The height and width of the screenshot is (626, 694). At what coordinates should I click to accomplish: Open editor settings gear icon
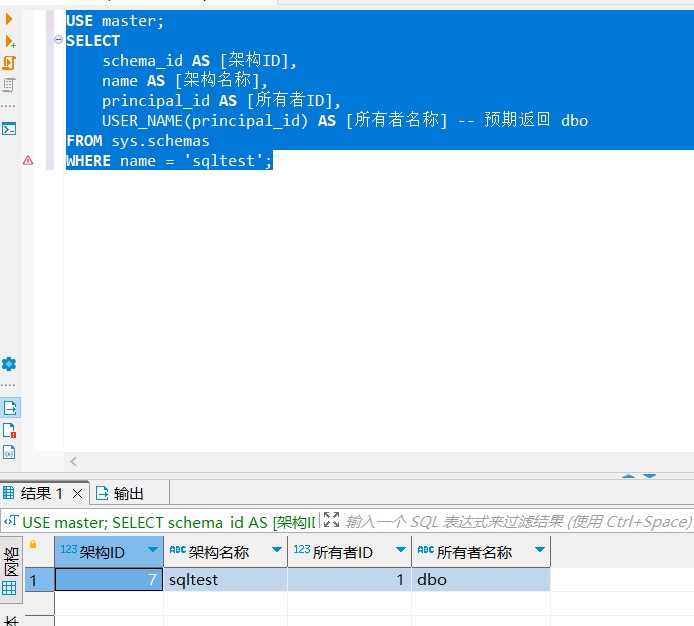click(9, 364)
